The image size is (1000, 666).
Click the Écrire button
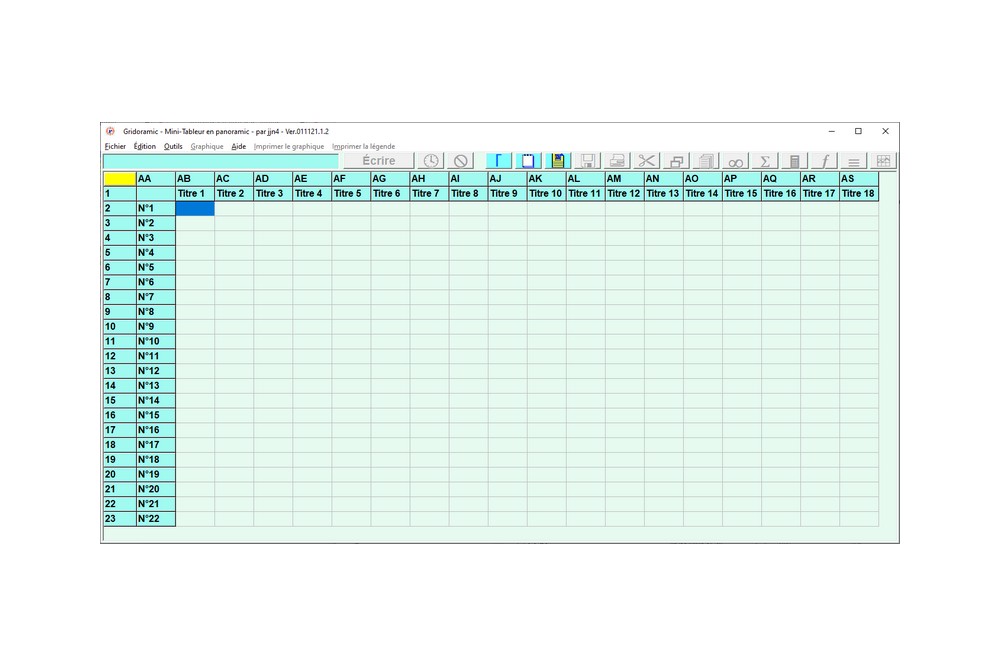coord(379,161)
